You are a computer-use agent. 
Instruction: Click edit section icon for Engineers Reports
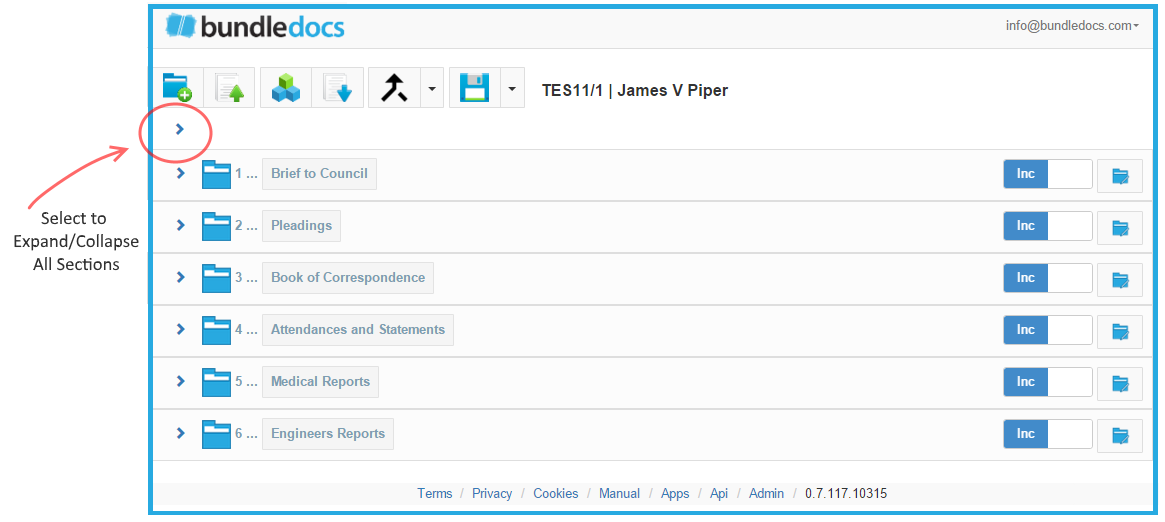pos(1120,436)
